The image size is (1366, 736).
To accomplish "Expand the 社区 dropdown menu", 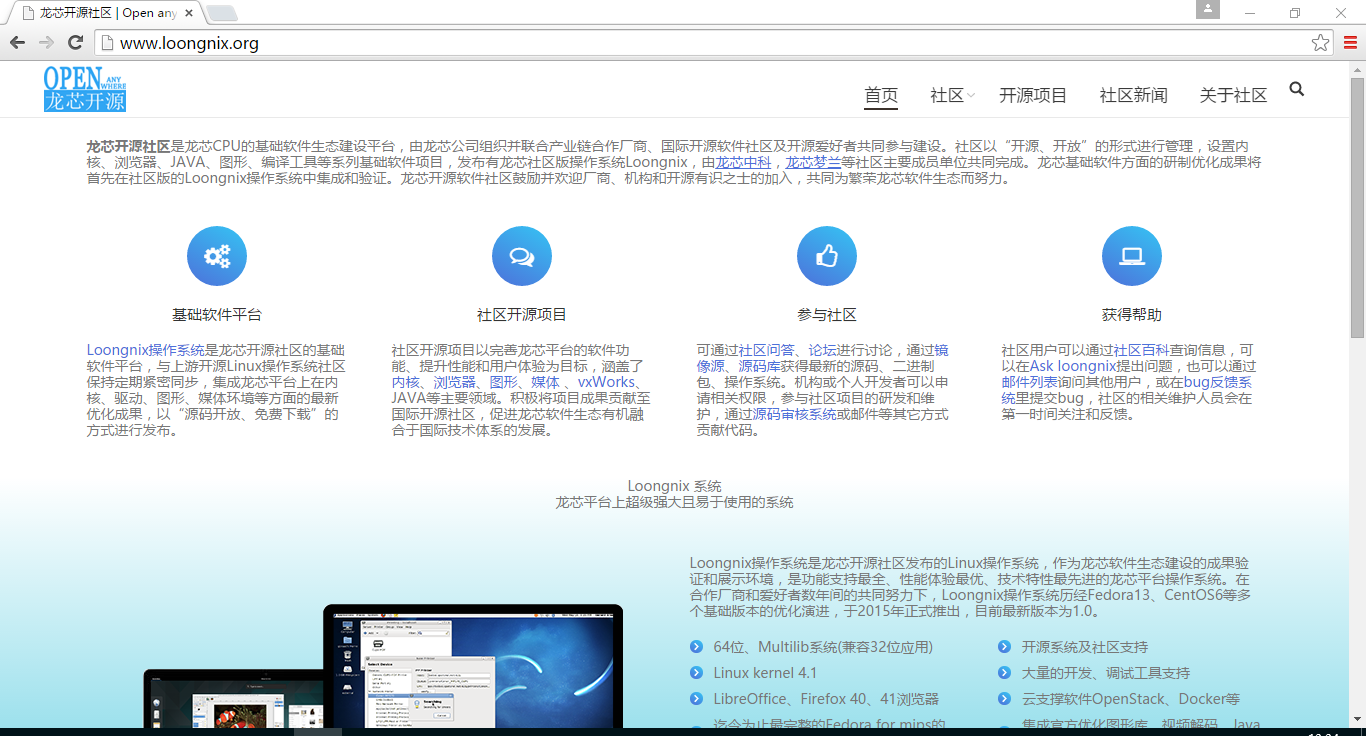I will [952, 95].
